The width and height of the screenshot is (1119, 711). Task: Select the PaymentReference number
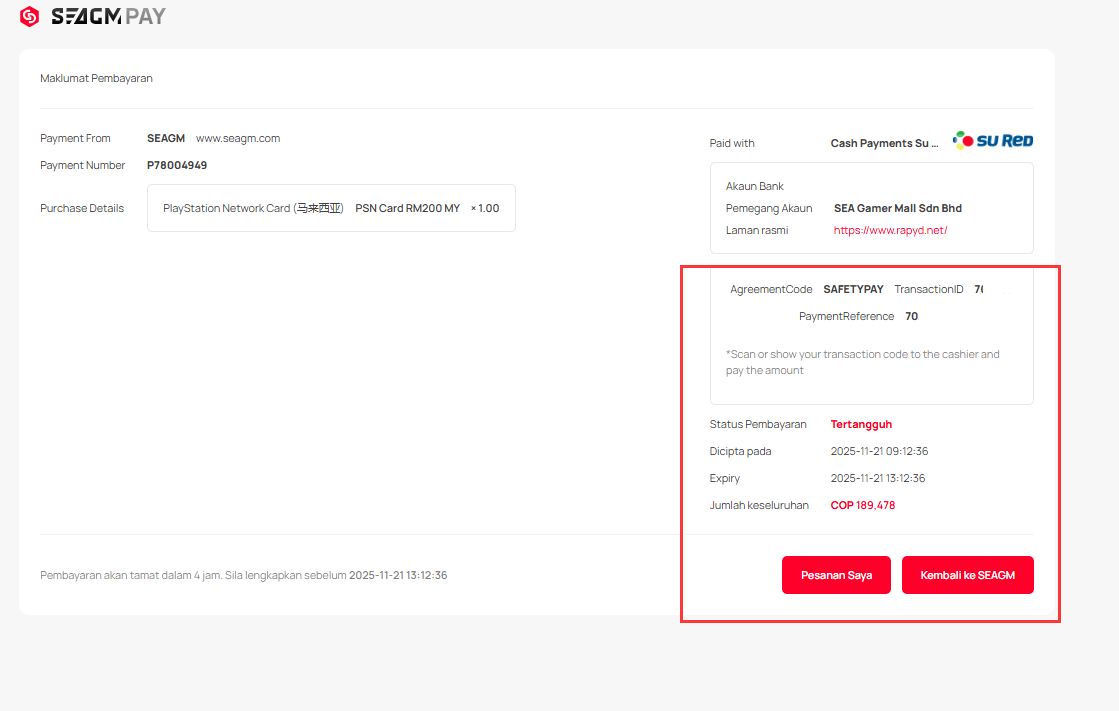pos(911,316)
